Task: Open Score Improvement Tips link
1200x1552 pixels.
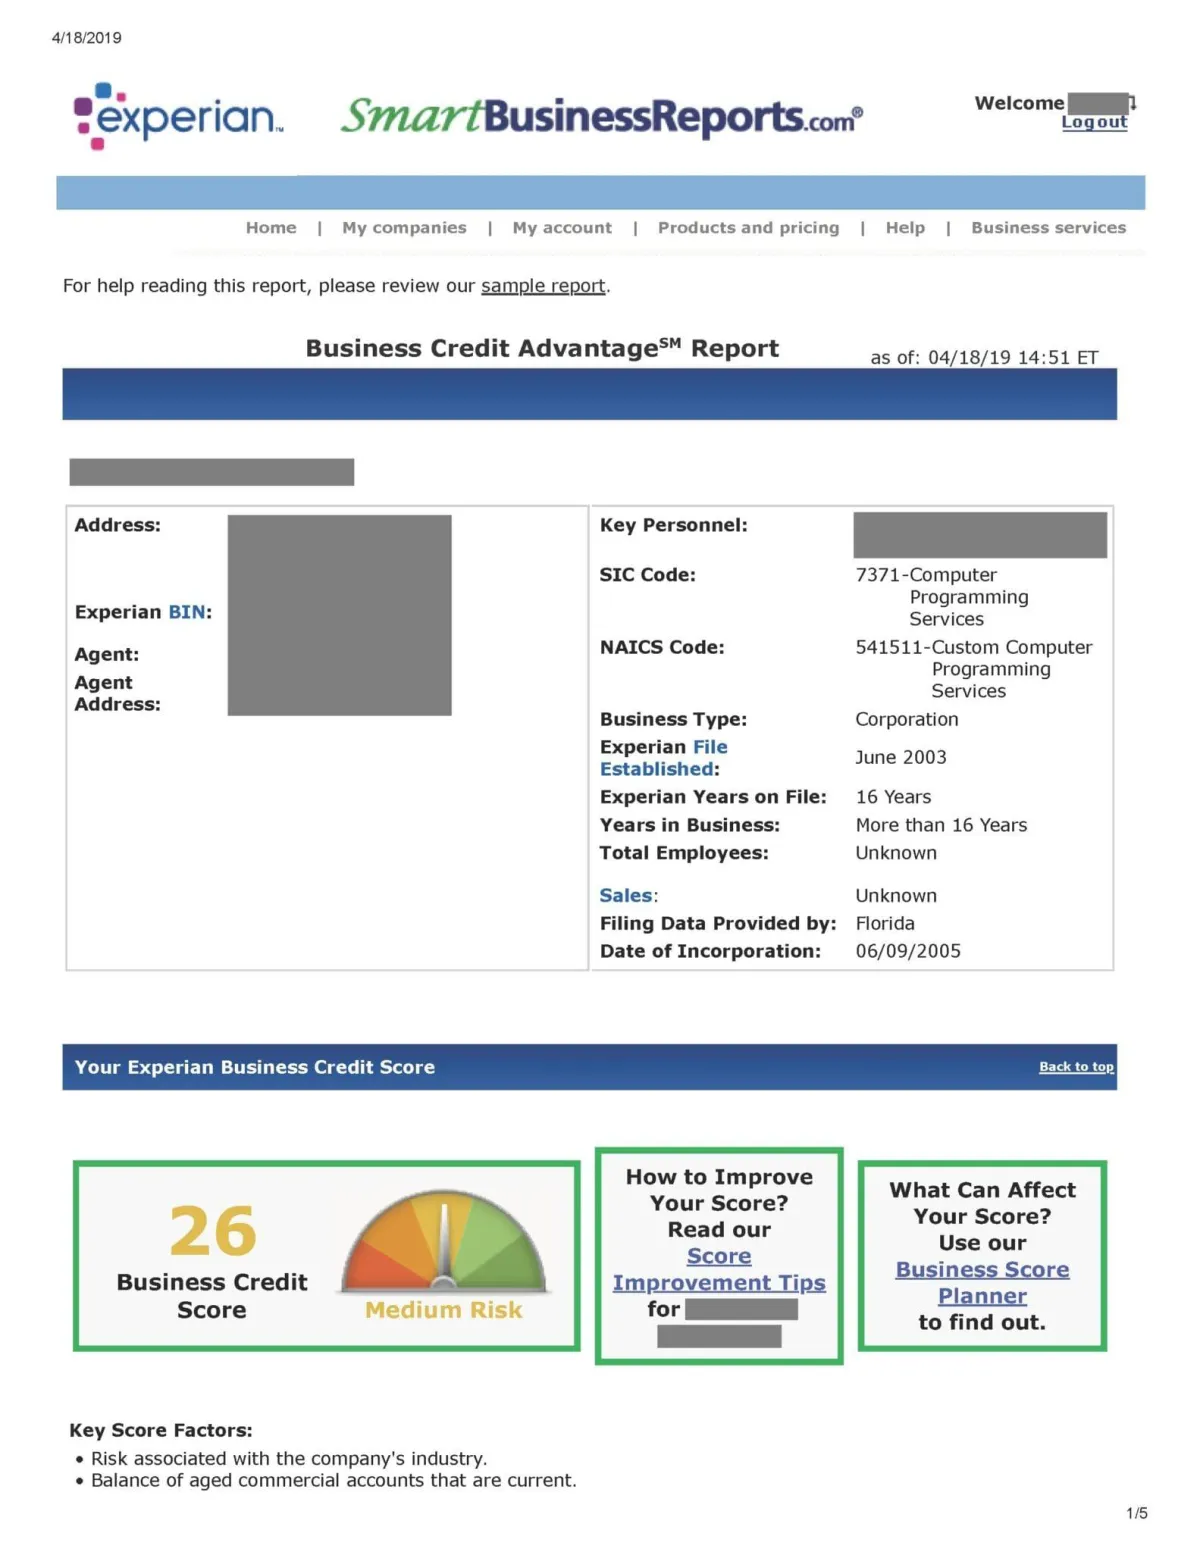Action: coord(719,1270)
